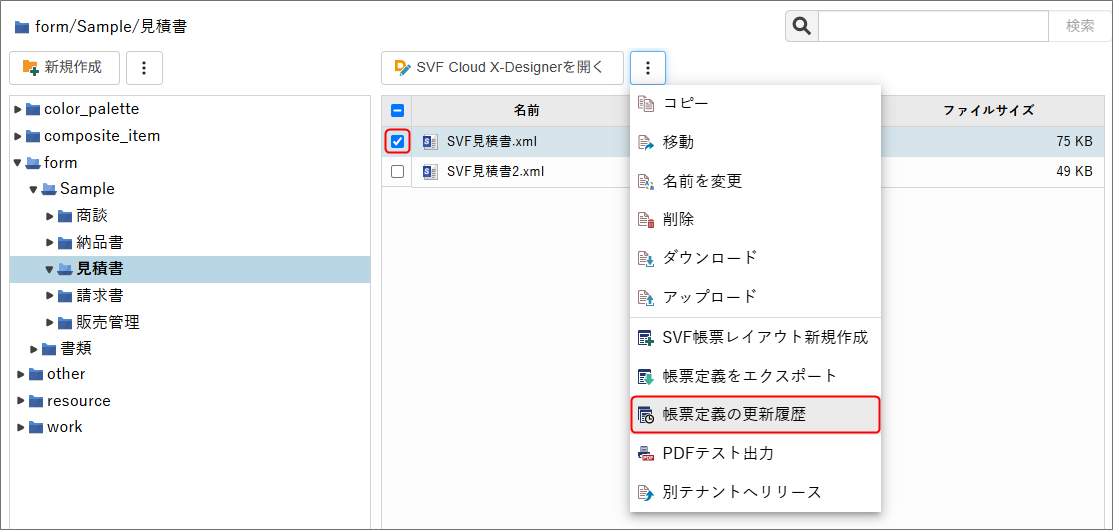Expand the 請求書 tree node
This screenshot has width=1113, height=530.
click(x=50, y=295)
